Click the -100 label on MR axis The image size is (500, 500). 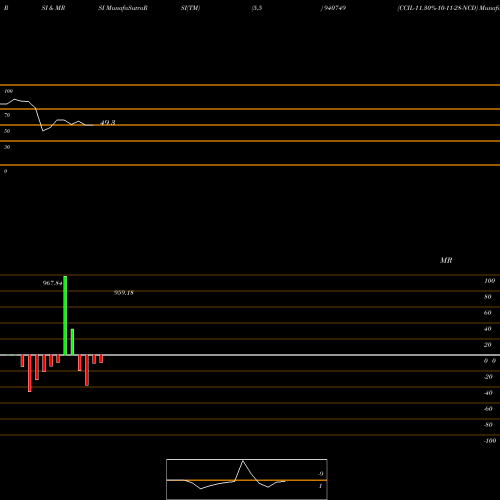tap(490, 441)
